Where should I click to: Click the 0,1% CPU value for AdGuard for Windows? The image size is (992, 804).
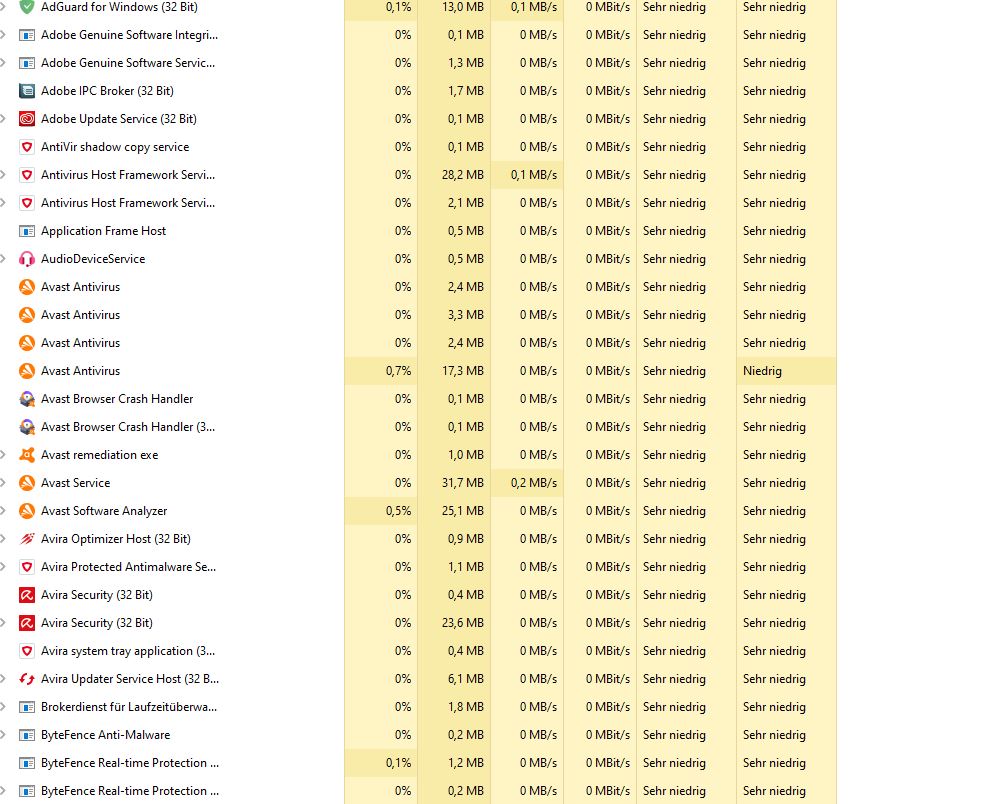point(398,7)
